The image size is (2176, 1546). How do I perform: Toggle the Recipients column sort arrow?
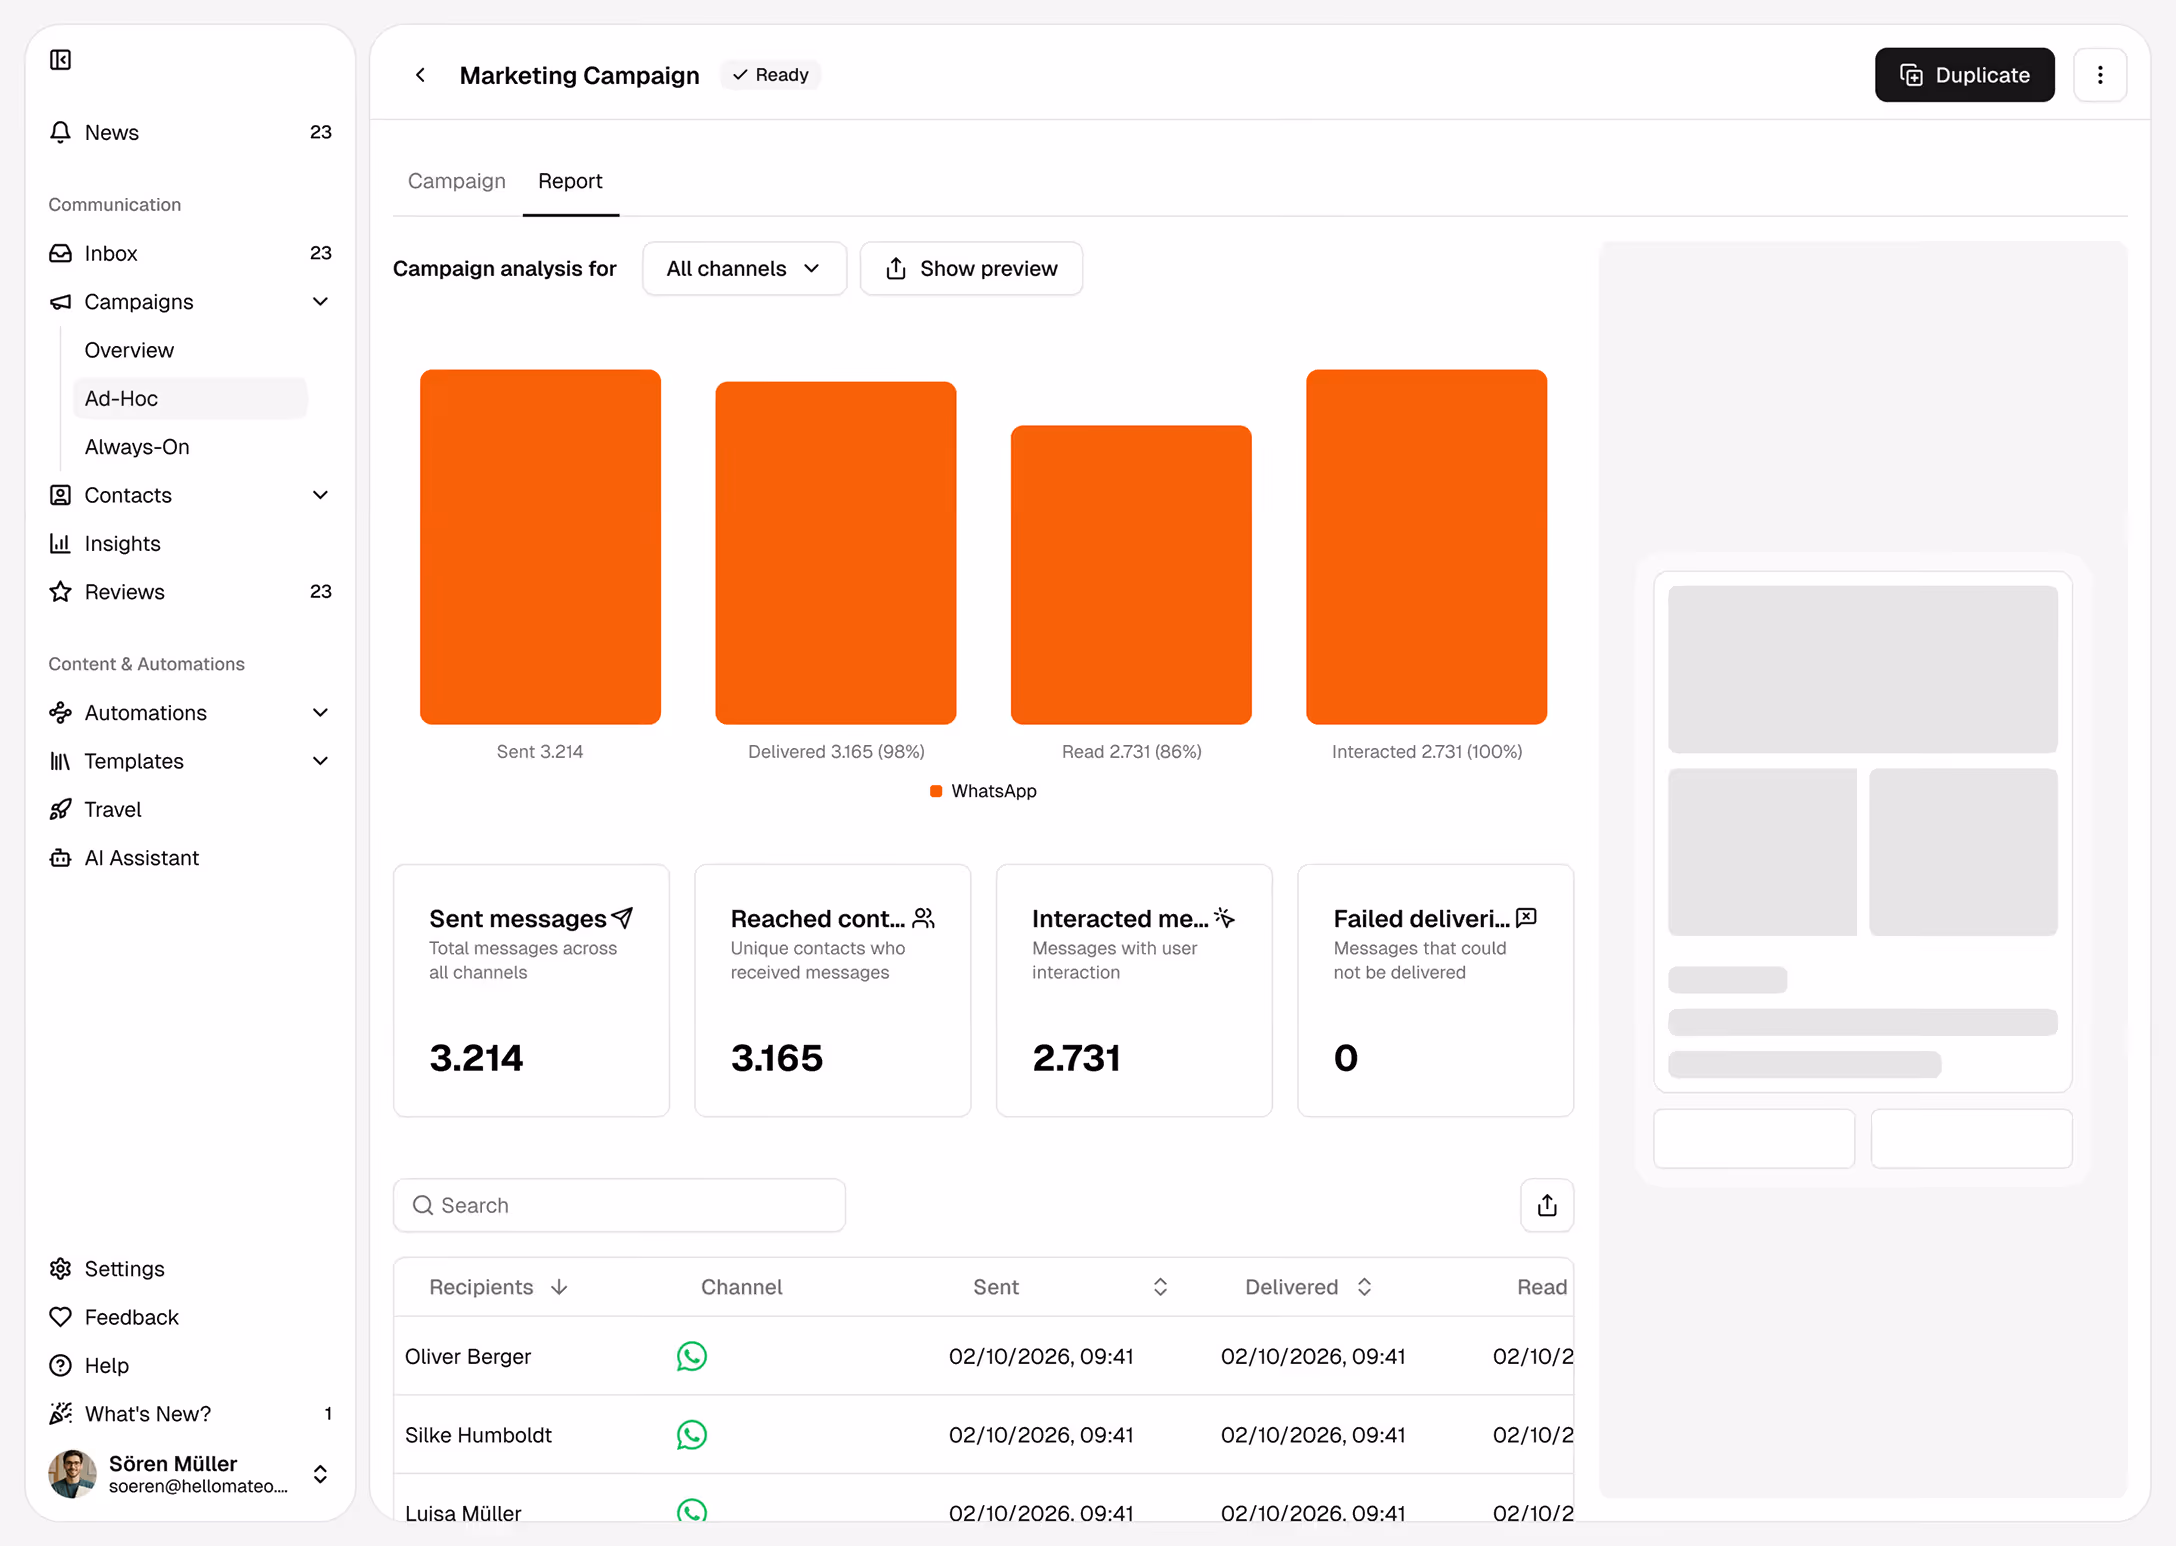click(559, 1287)
